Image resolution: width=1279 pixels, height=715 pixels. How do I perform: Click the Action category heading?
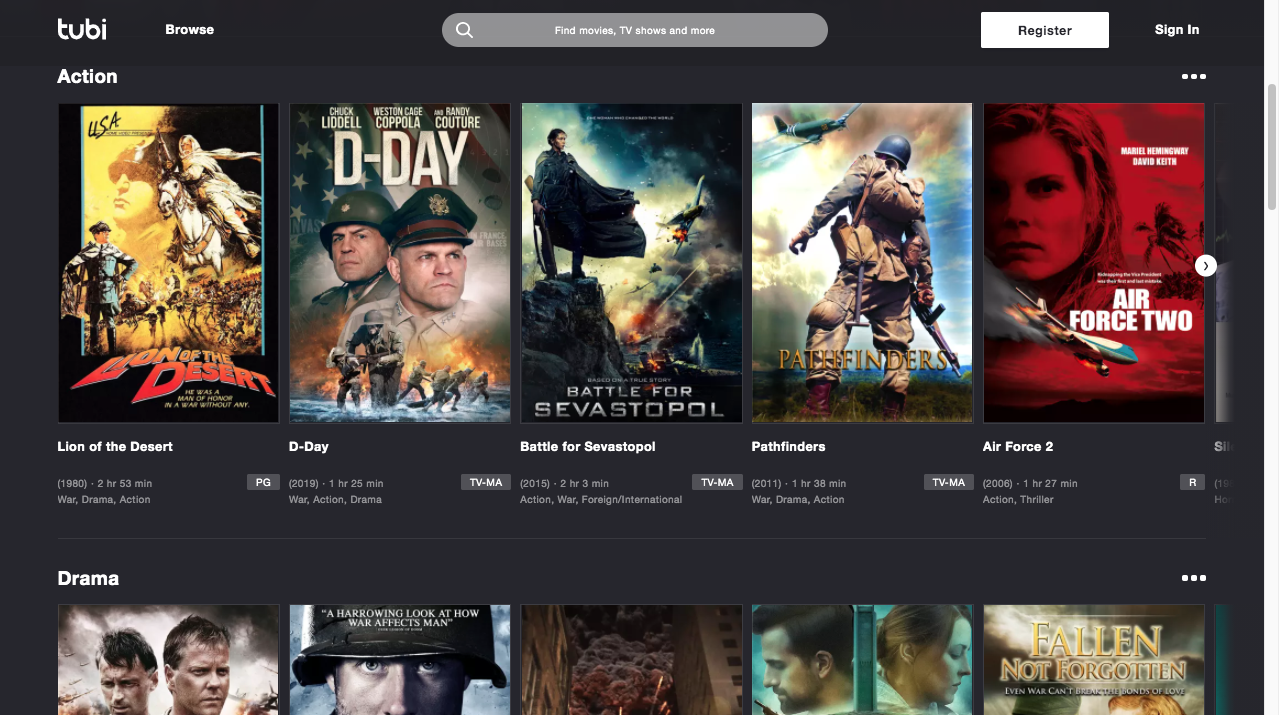(x=87, y=76)
